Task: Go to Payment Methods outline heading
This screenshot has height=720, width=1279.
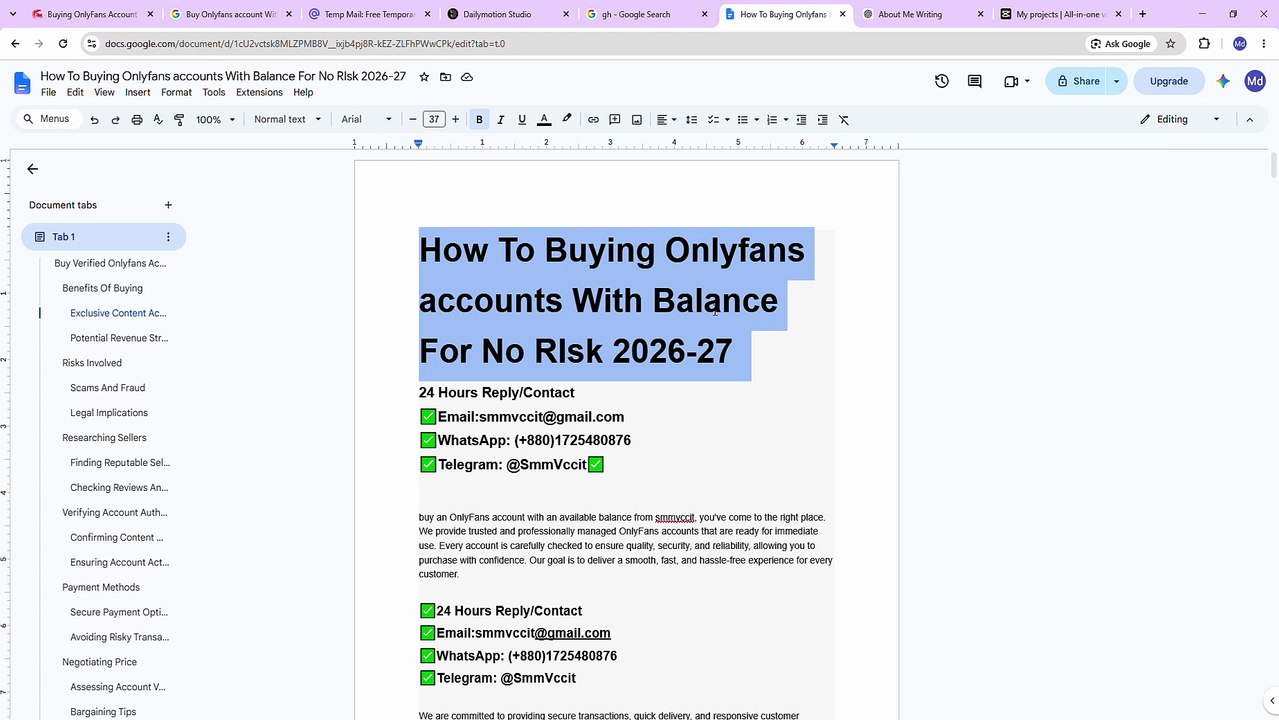Action: (101, 587)
